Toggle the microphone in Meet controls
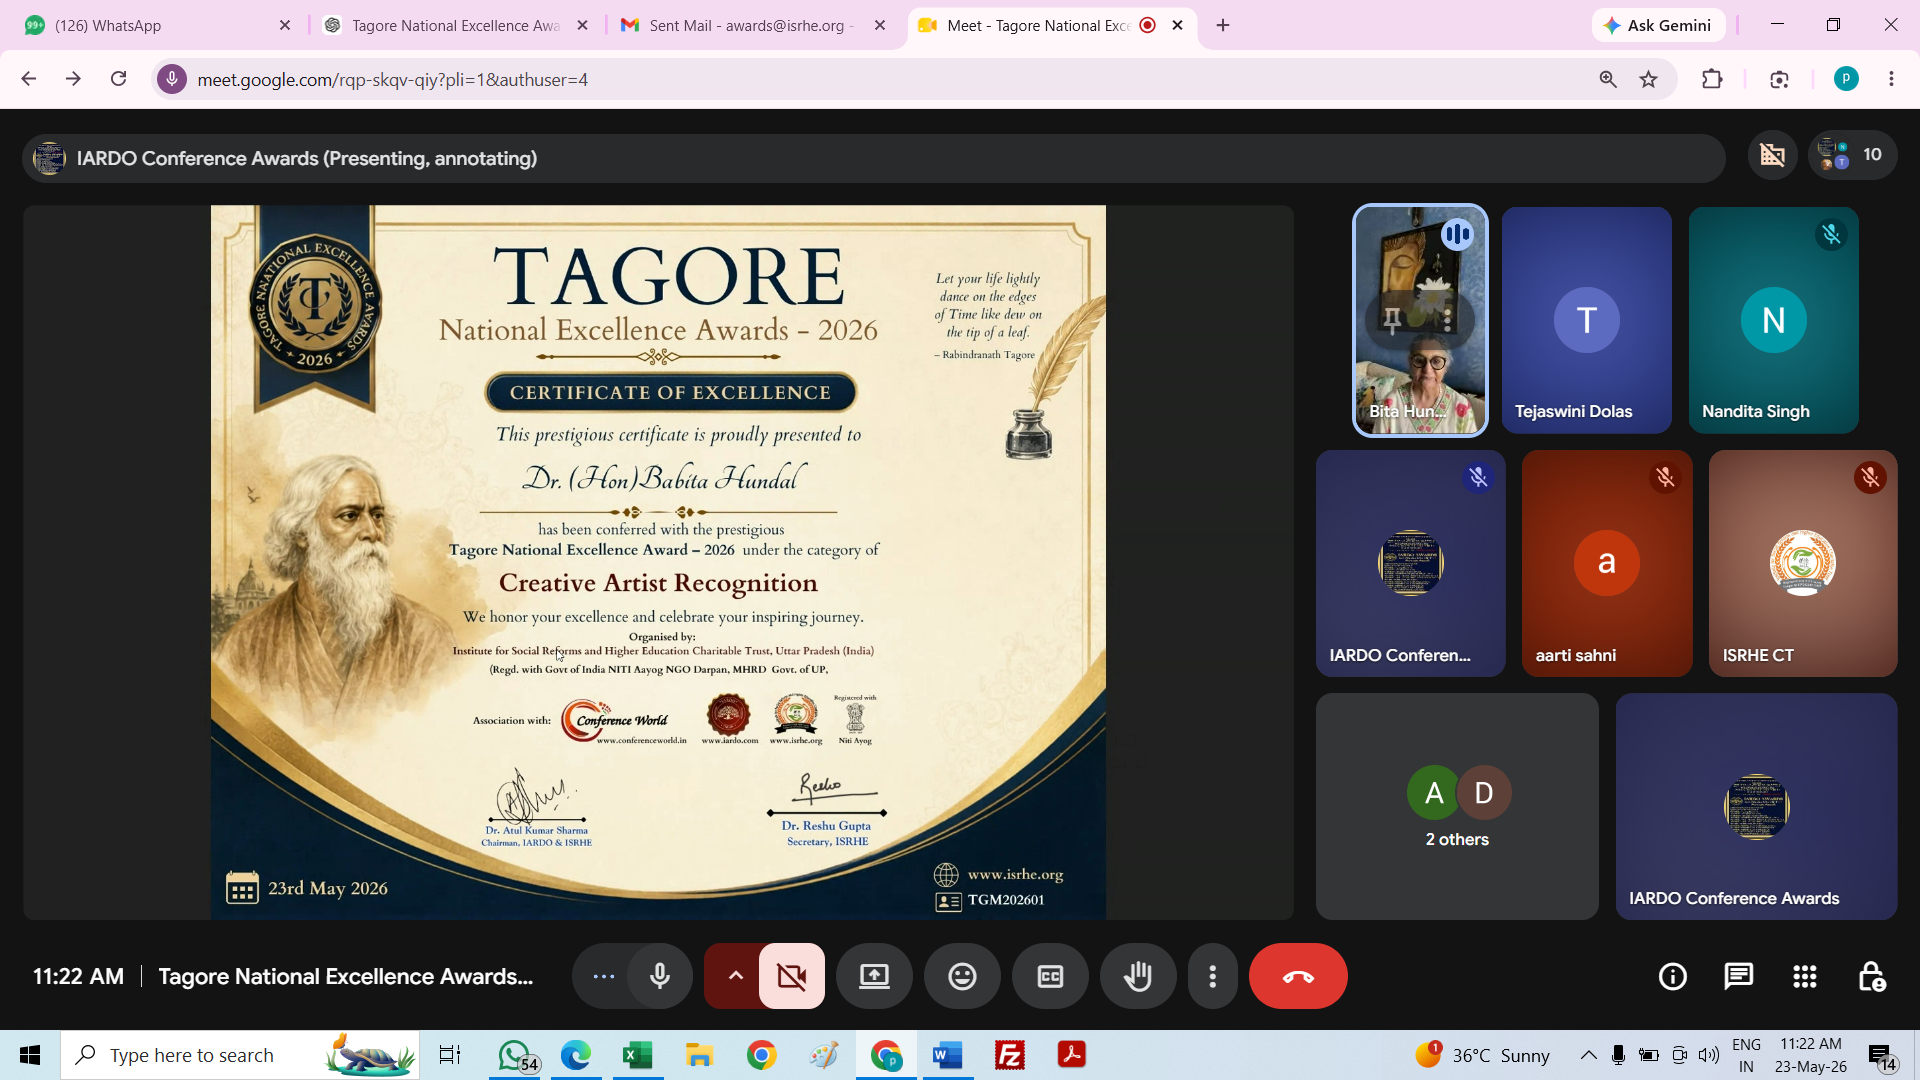The height and width of the screenshot is (1080, 1920). click(x=660, y=976)
